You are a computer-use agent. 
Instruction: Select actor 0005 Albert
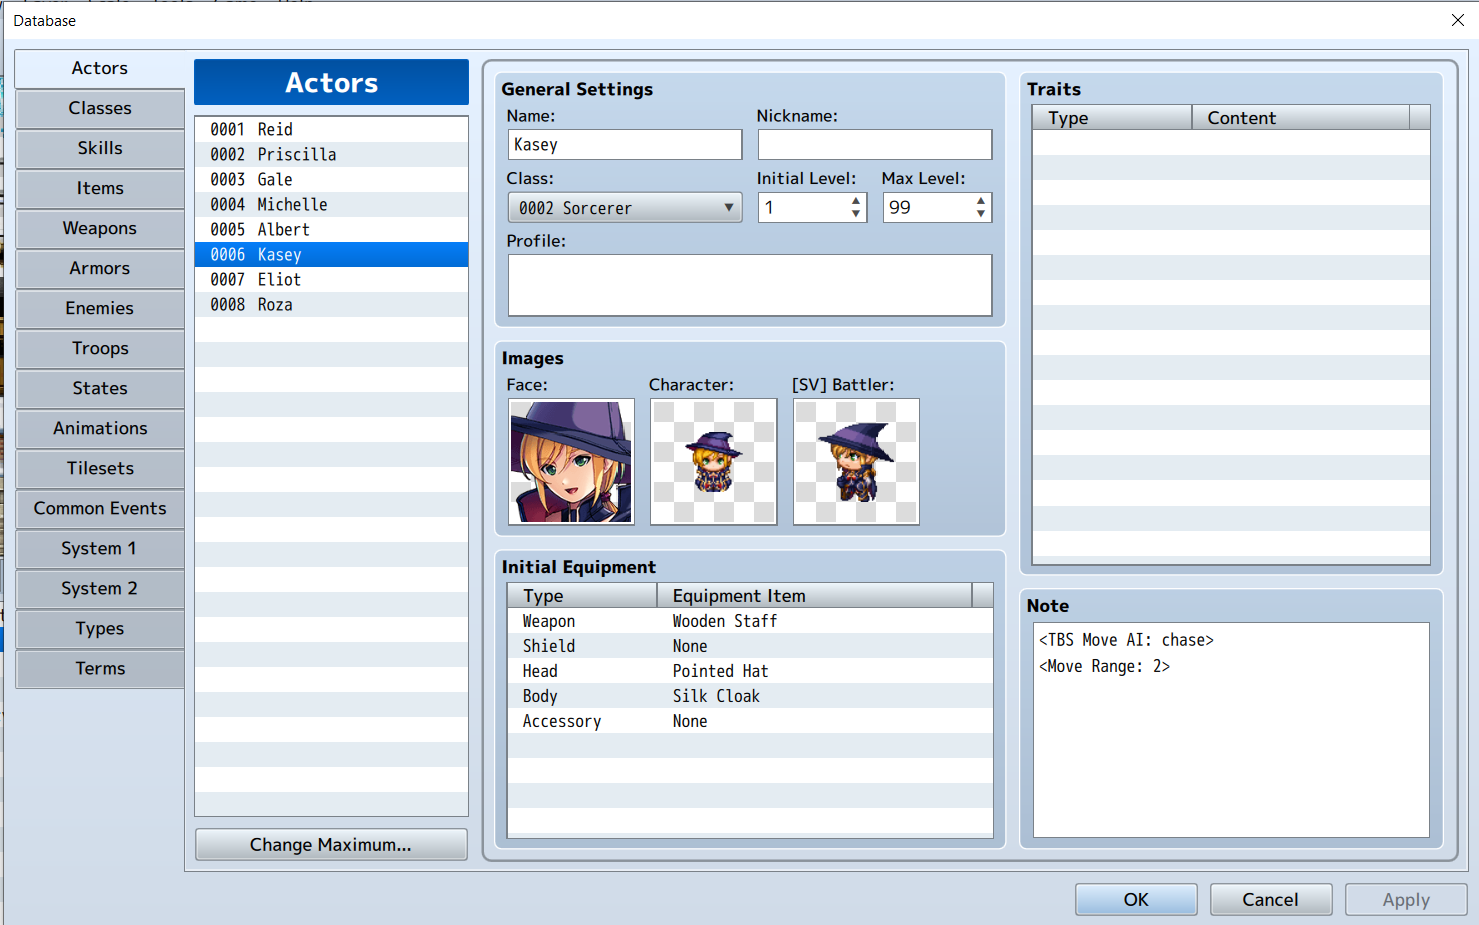[x=331, y=230]
